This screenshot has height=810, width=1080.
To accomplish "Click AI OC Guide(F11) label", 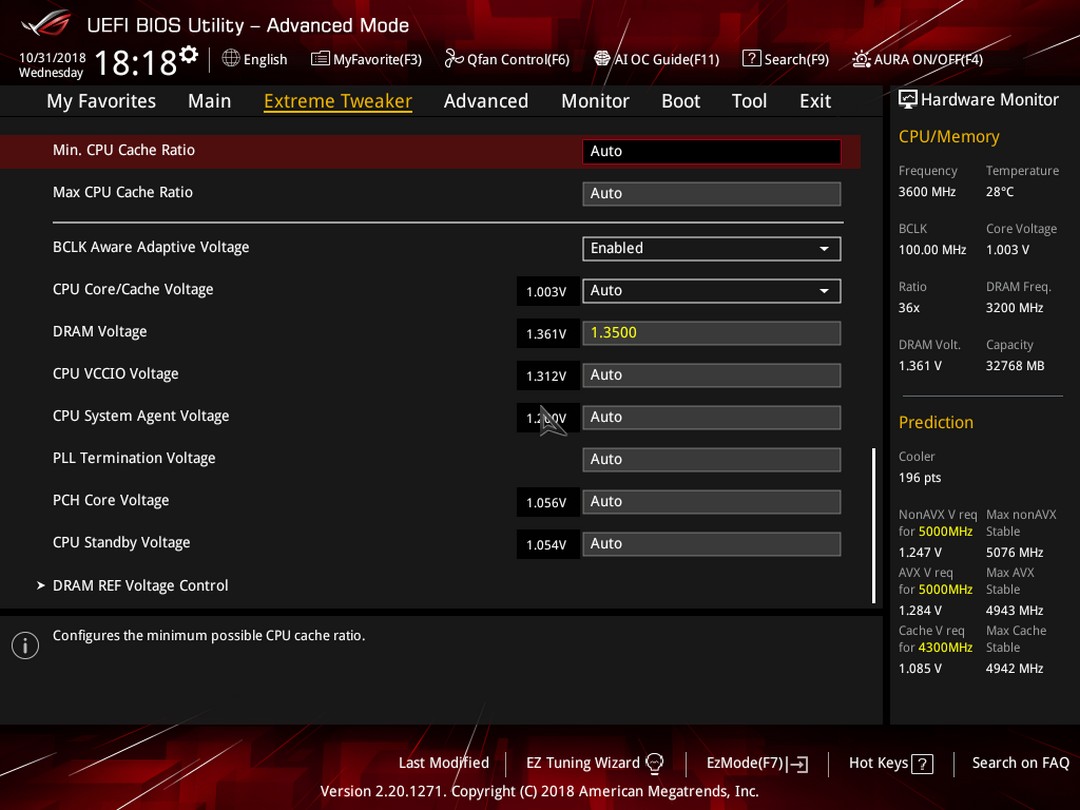I will pos(666,59).
